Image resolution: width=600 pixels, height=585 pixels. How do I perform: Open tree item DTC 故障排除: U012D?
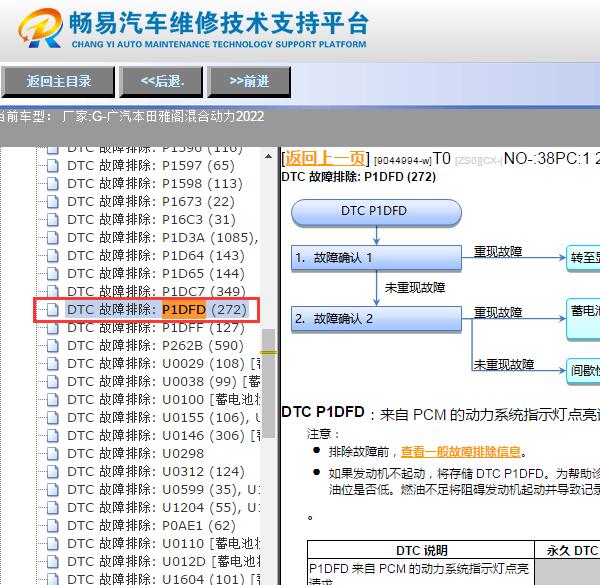(x=164, y=561)
